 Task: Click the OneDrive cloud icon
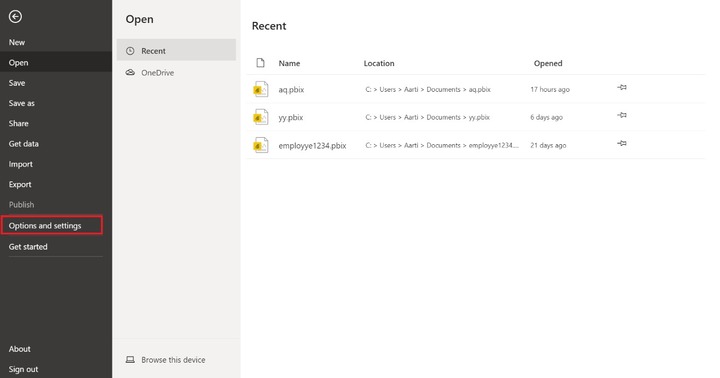(130, 73)
